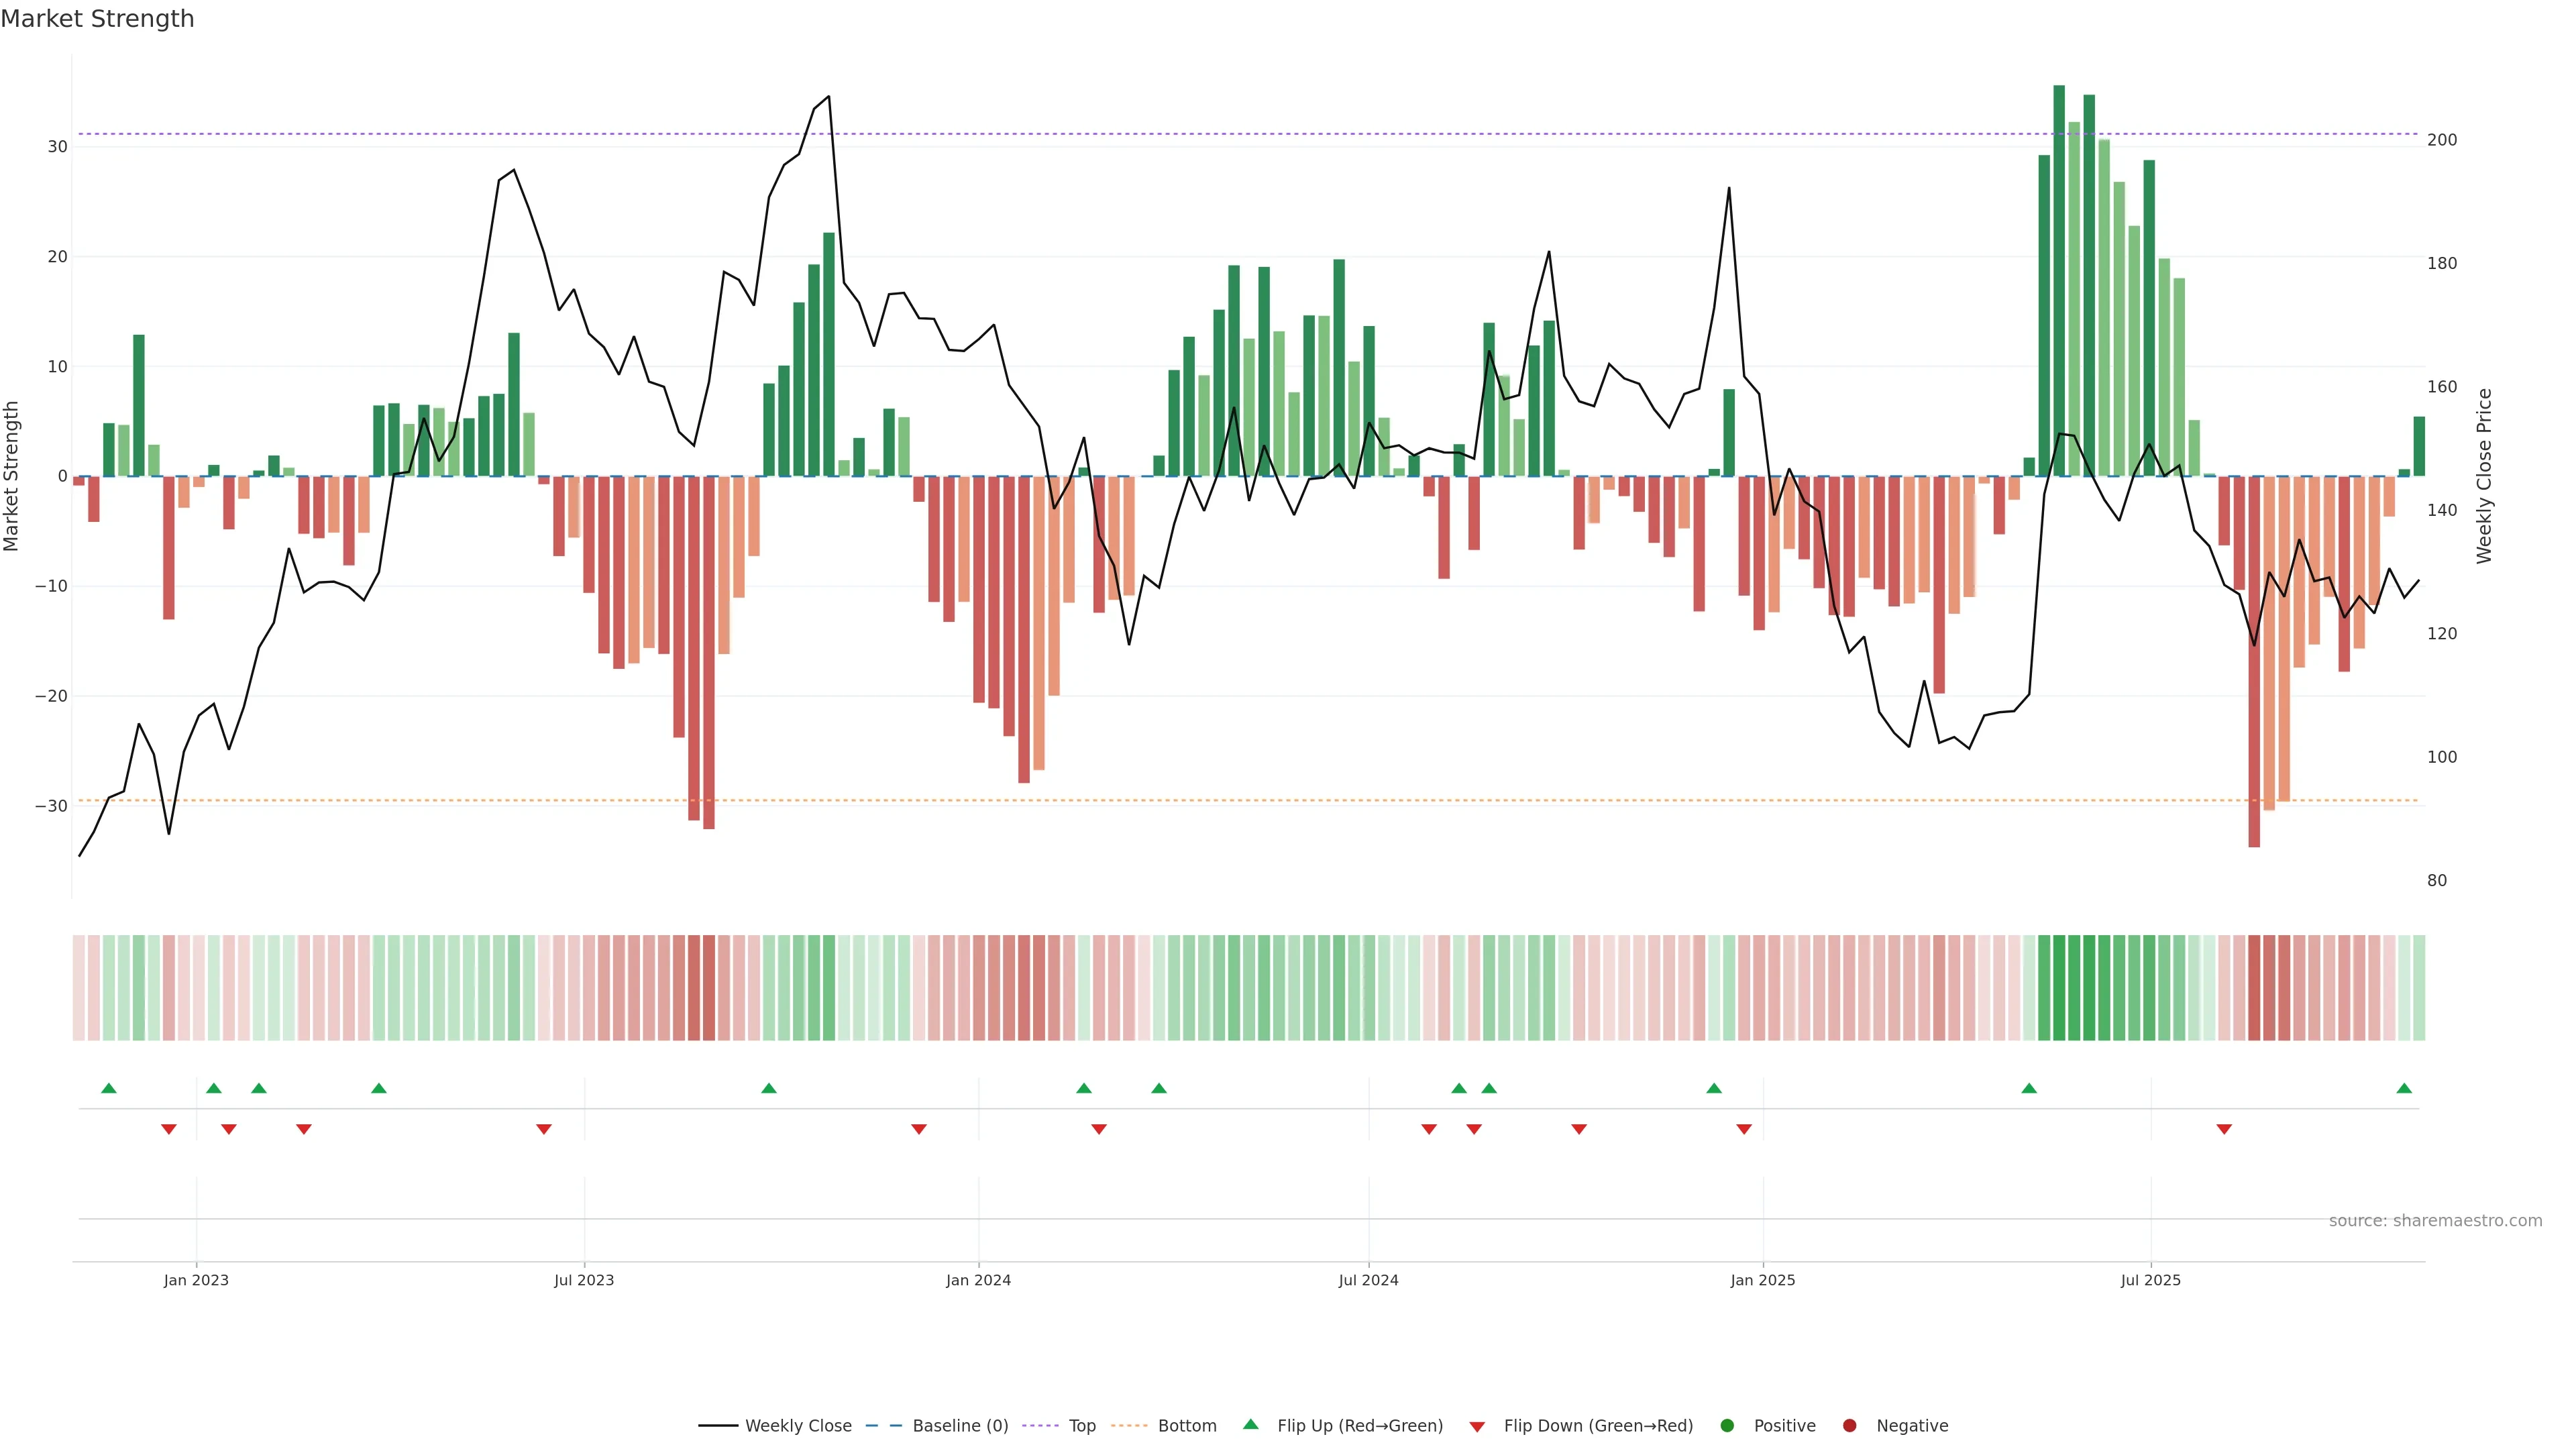Click the first green flip-up triangle marker
Screen dimensions: 2576x1449
click(x=109, y=1088)
